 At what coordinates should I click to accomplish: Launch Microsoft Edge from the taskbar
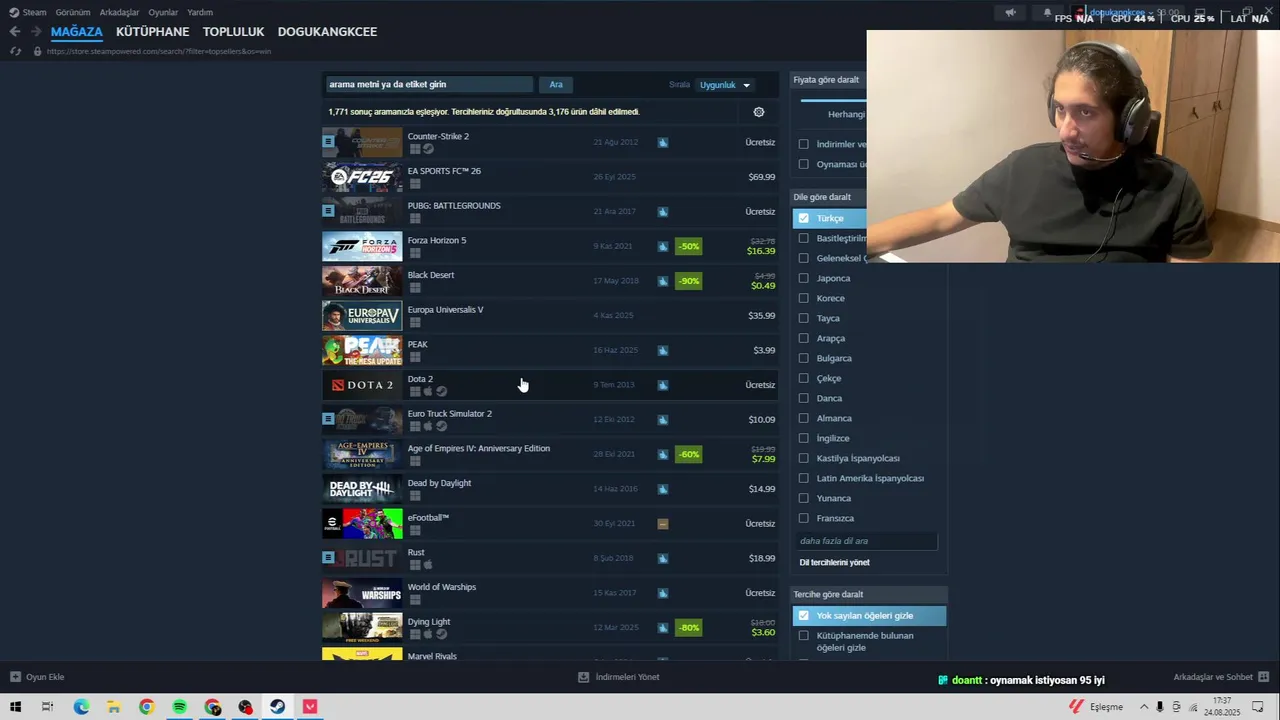[81, 707]
